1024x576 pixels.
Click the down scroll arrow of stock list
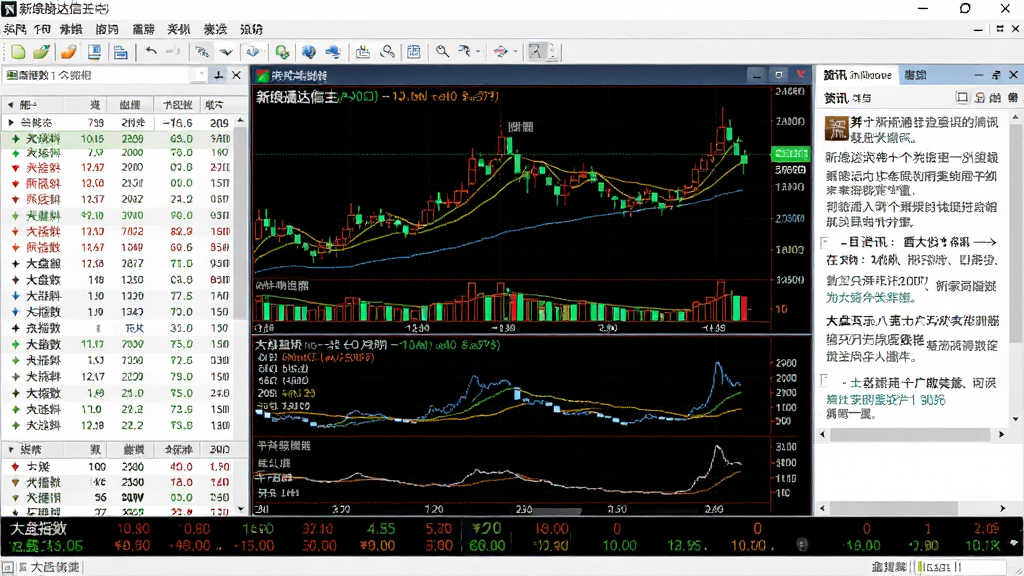click(x=240, y=509)
